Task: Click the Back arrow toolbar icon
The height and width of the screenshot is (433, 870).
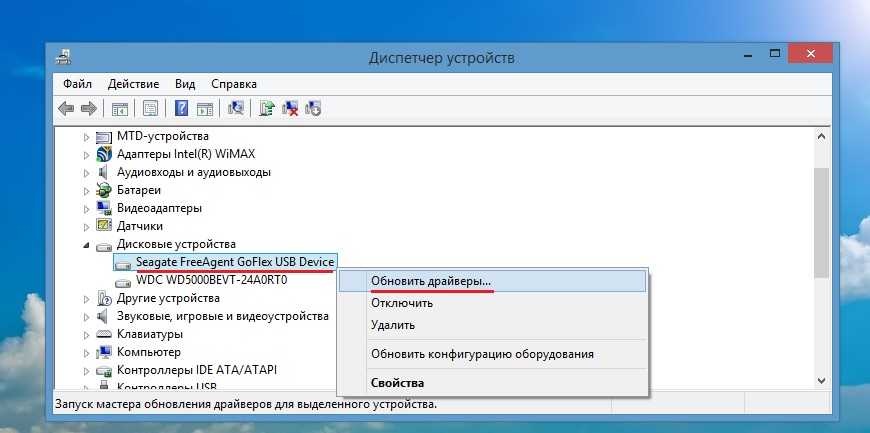Action: (66, 108)
